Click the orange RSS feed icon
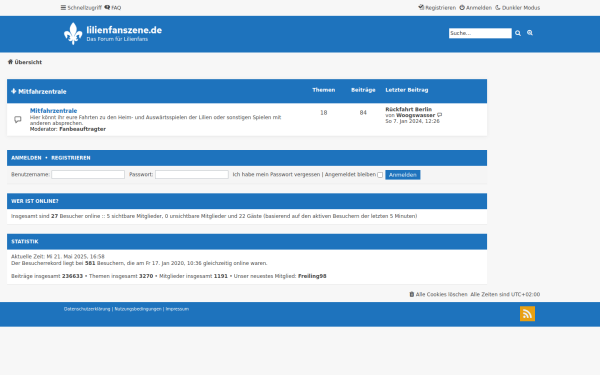The width and height of the screenshot is (600, 375). pyautogui.click(x=527, y=314)
